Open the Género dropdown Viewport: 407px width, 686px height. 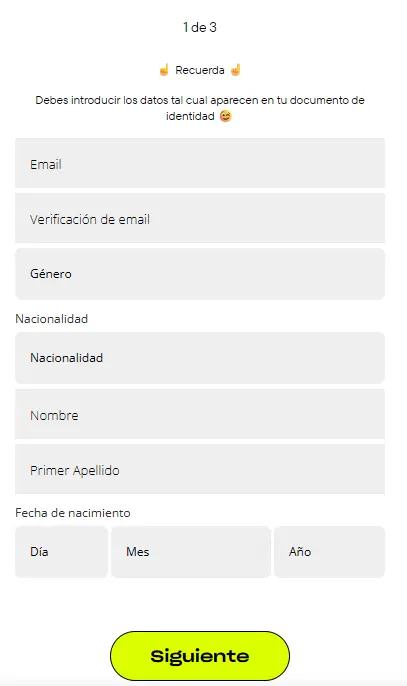click(200, 274)
